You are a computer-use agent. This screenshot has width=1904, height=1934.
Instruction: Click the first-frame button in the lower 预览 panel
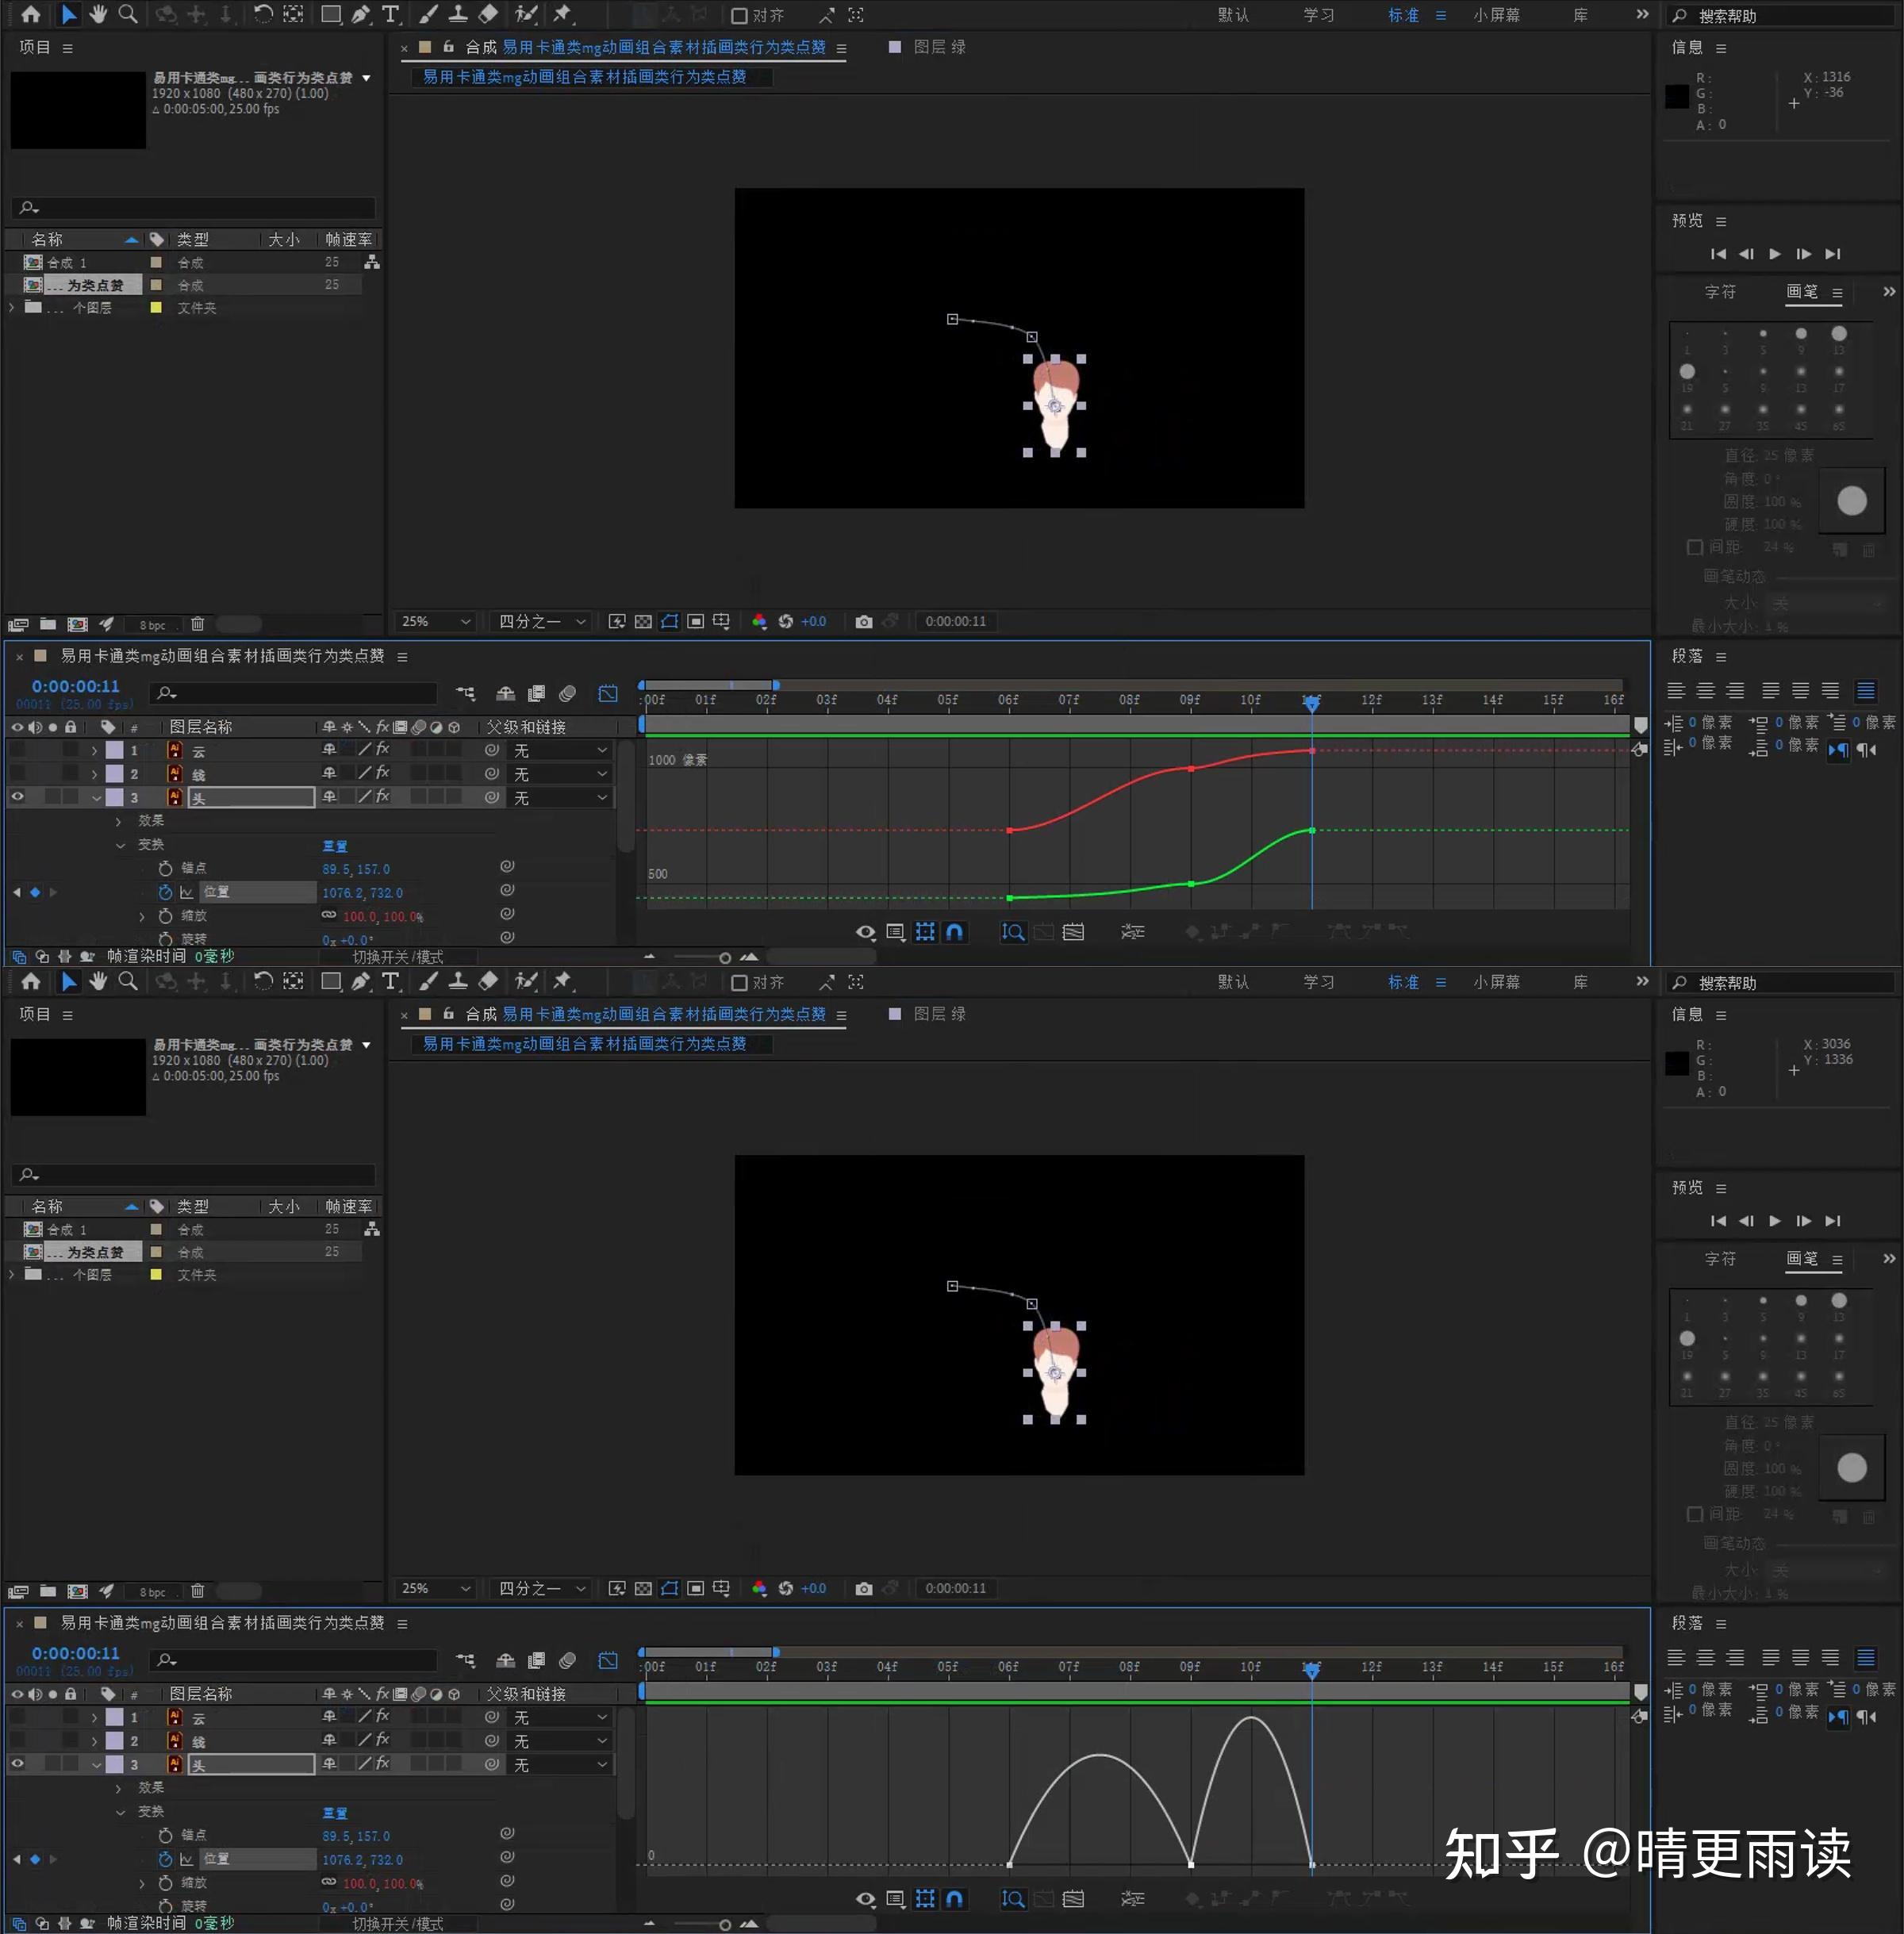click(x=1718, y=1221)
